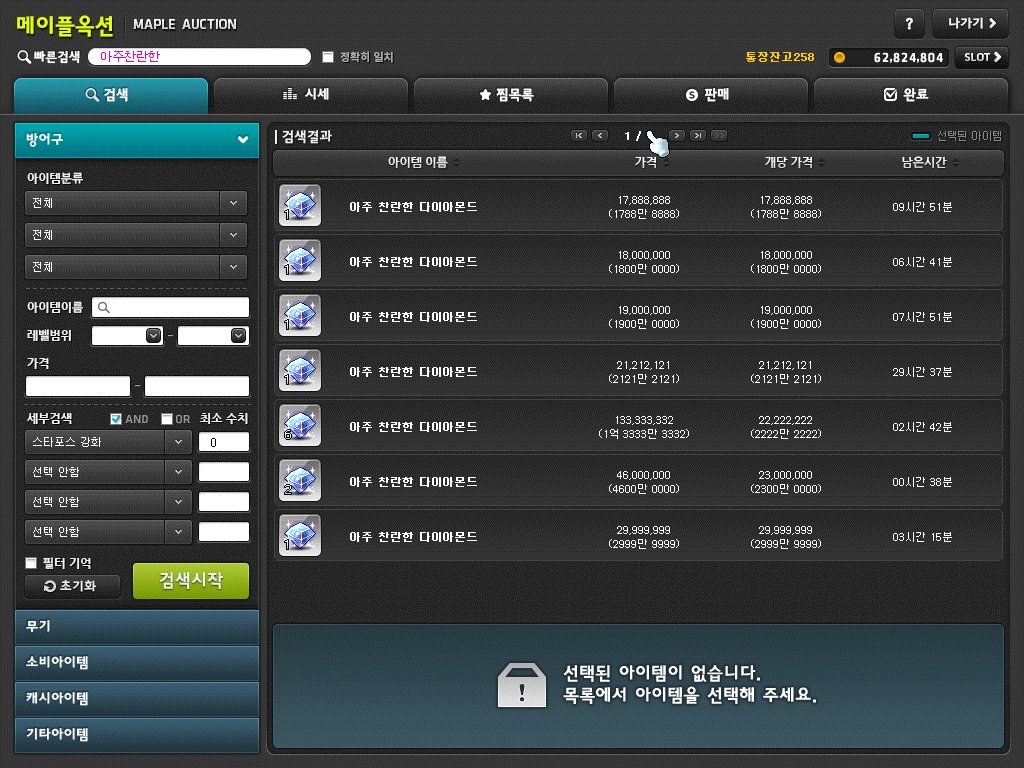
Task: Select the 06시간 41분 remaining time cell
Action: (922, 262)
